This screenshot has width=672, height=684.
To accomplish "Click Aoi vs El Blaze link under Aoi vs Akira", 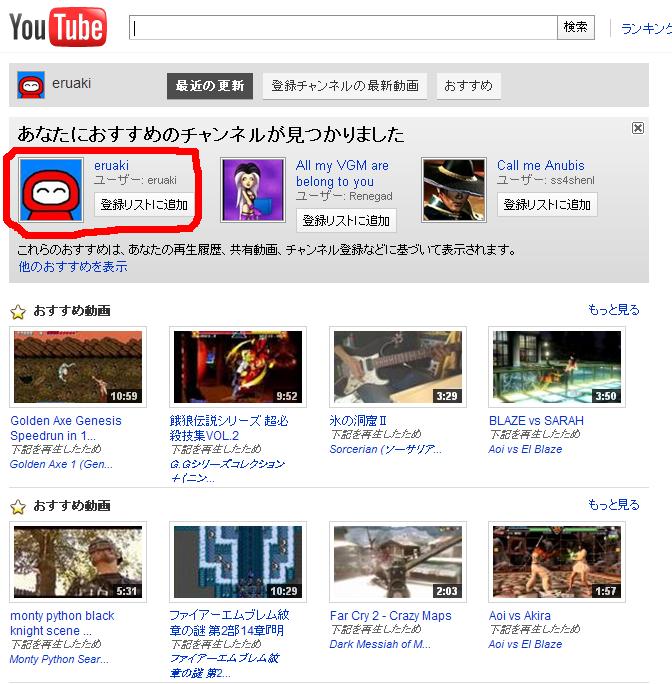I will click(x=525, y=644).
